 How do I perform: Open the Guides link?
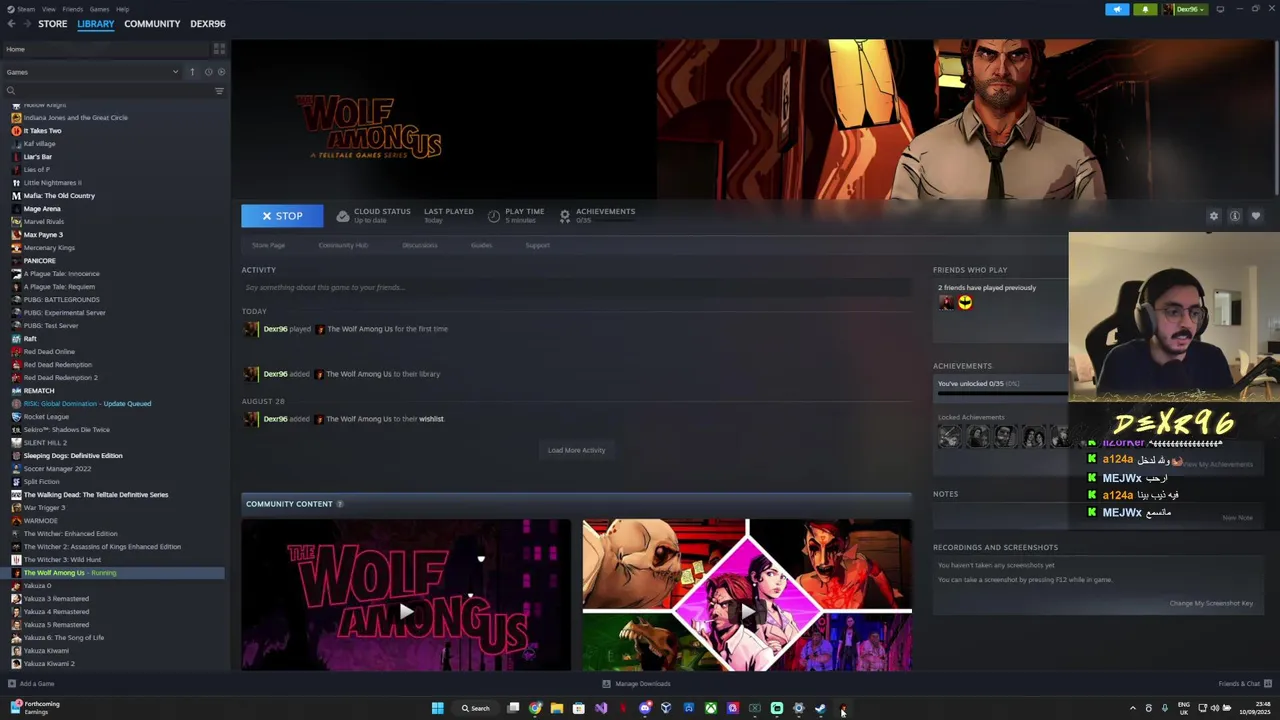[x=481, y=245]
